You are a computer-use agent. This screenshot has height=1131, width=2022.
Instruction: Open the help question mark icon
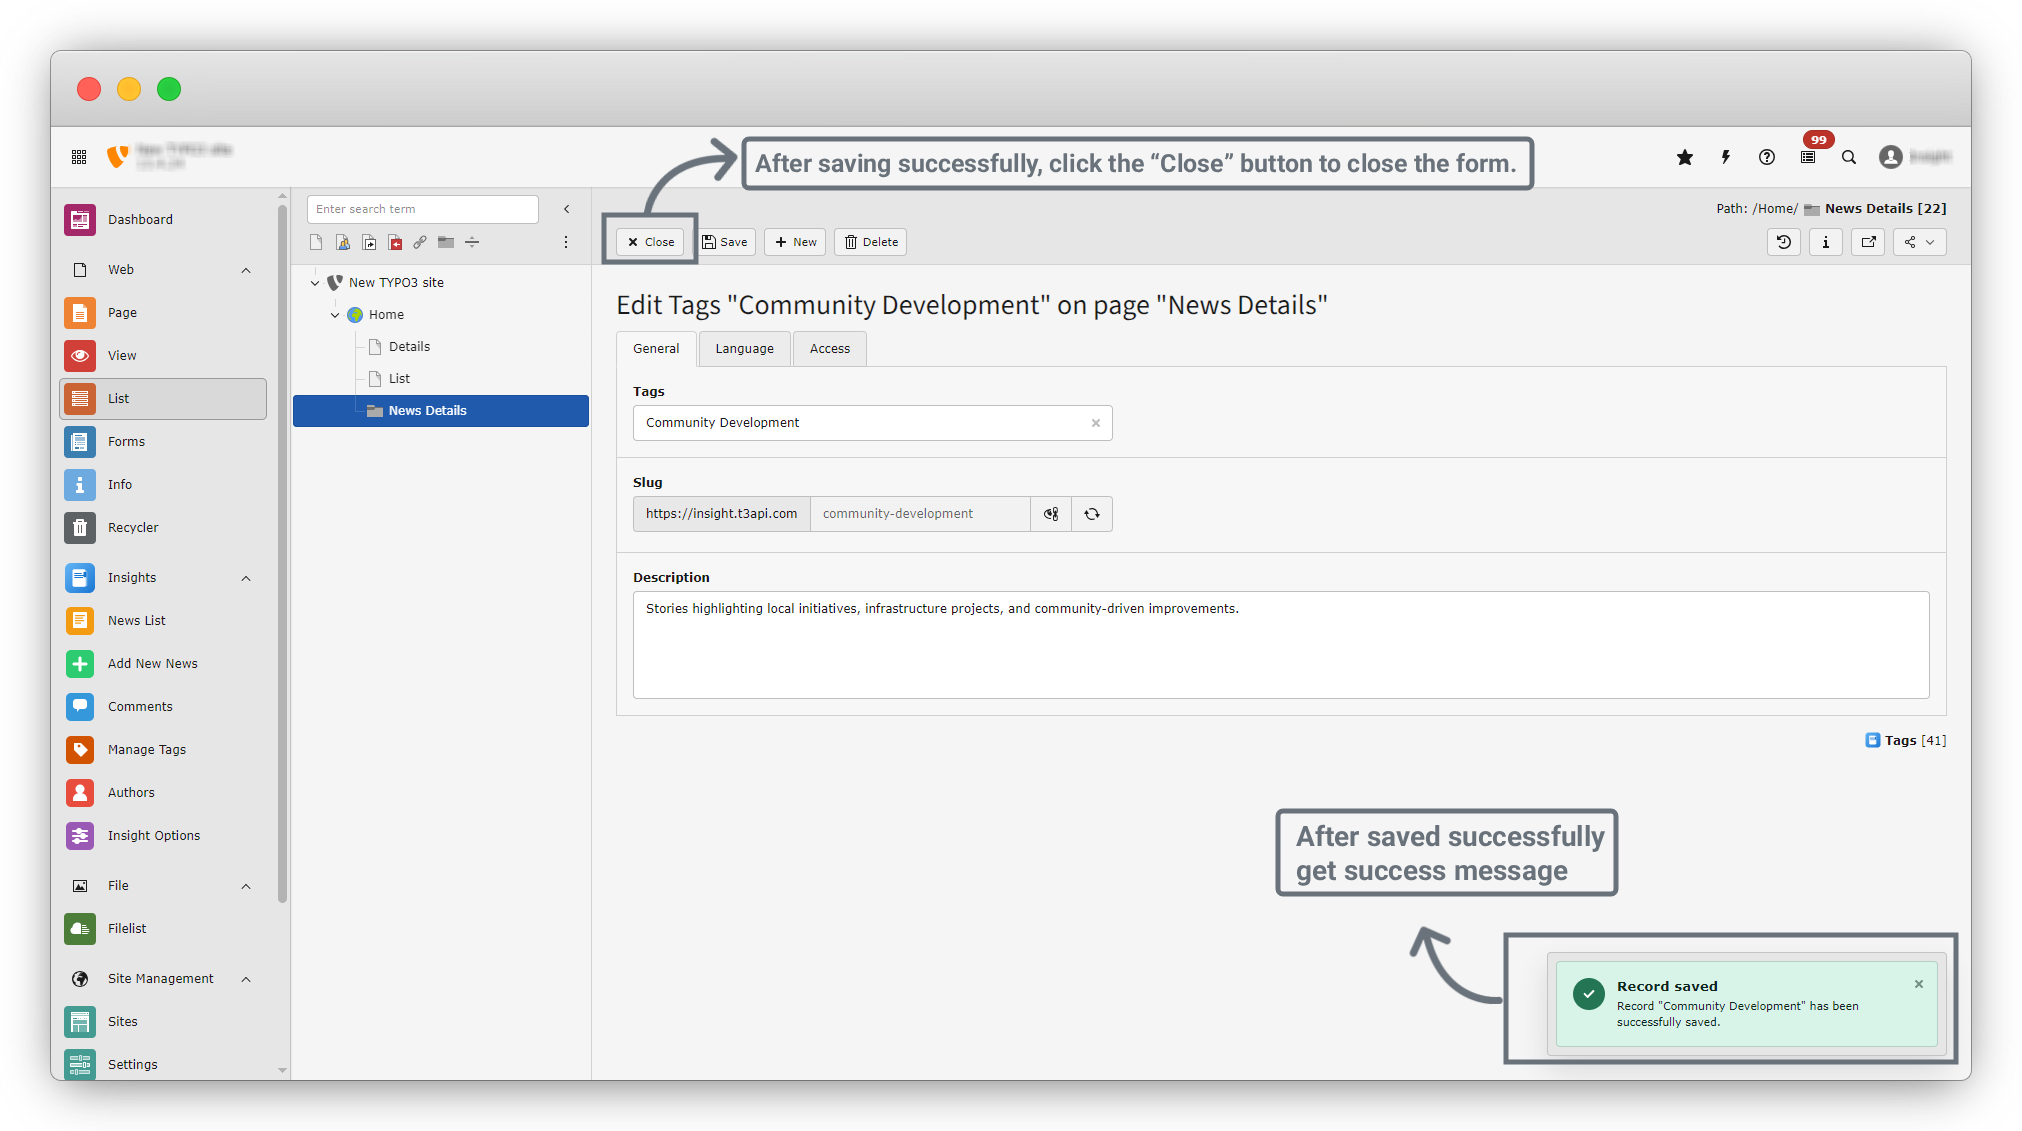tap(1767, 157)
